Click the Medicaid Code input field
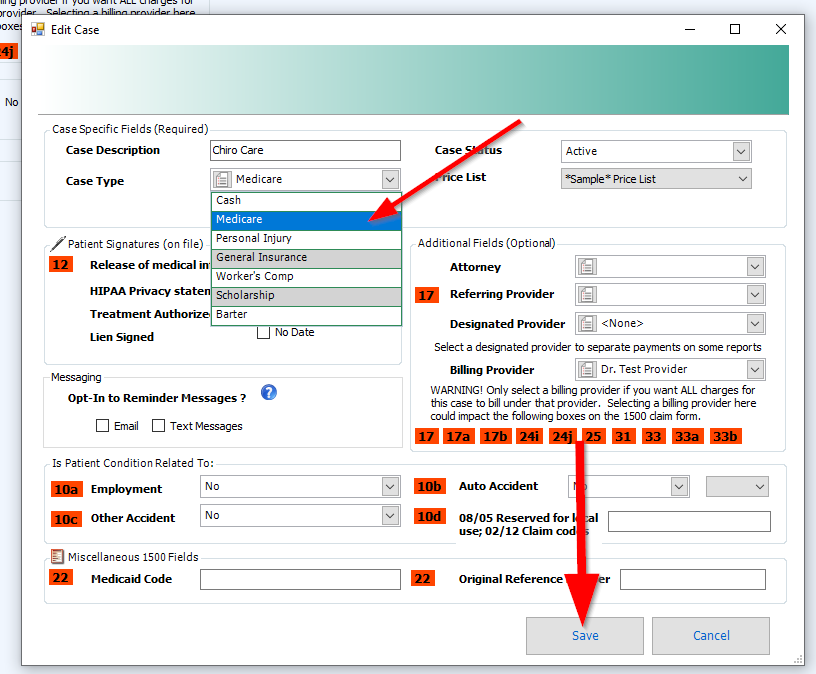Viewport: 816px width, 674px height. (x=300, y=579)
